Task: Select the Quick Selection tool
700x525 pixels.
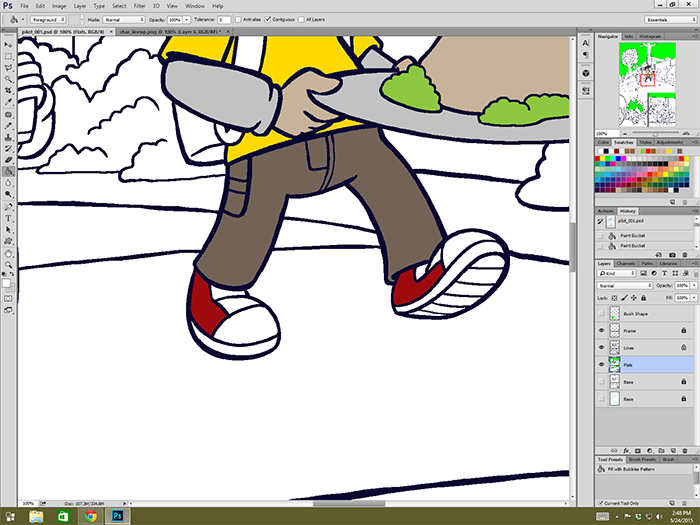Action: [x=8, y=79]
